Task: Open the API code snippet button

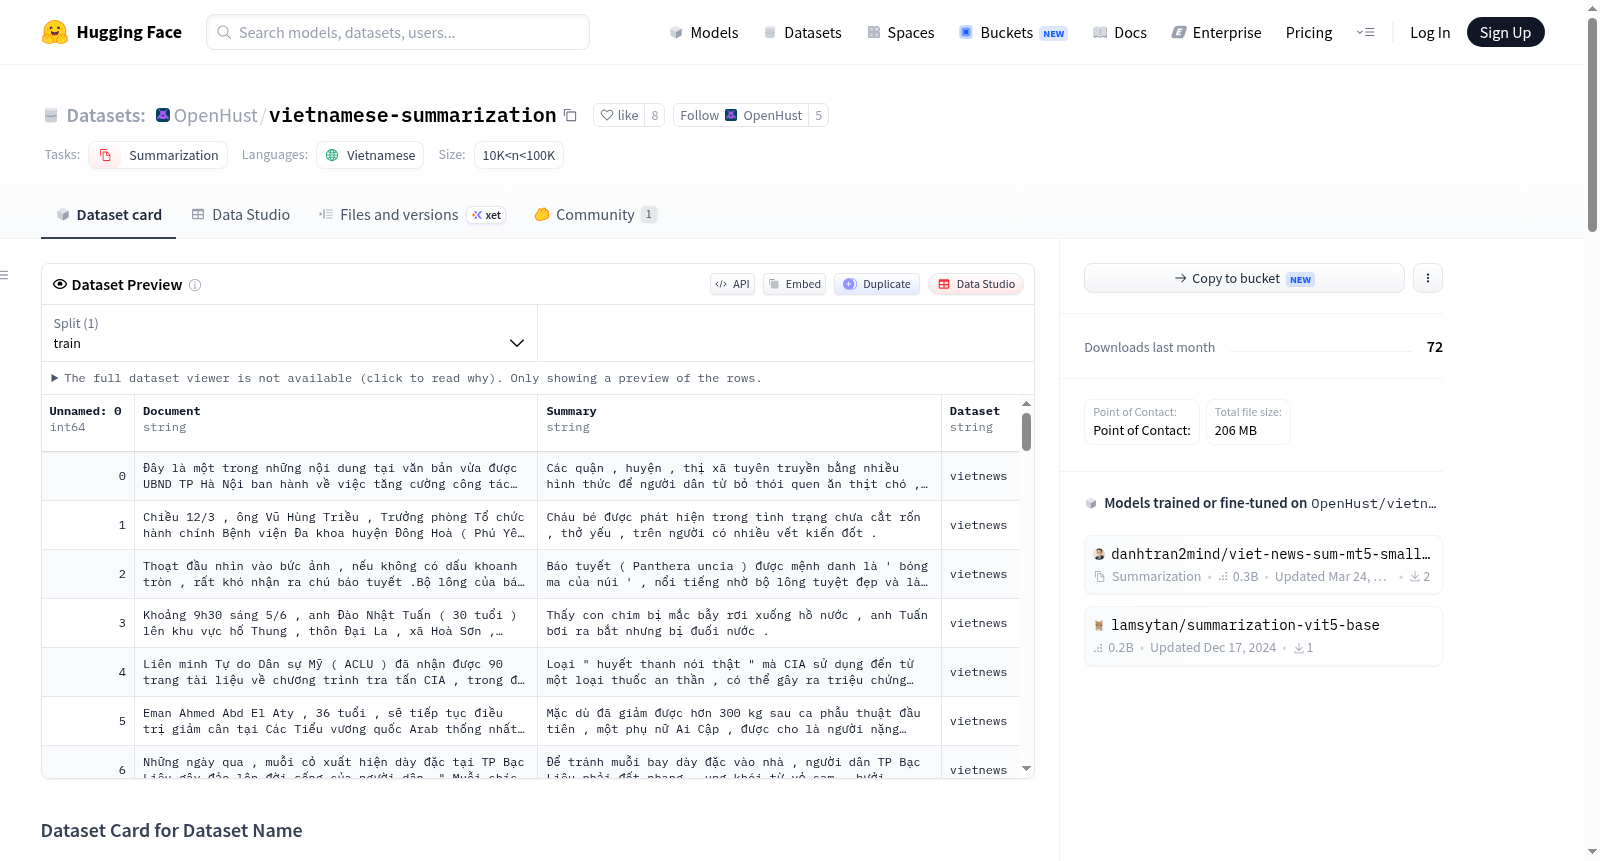Action: 732,284
